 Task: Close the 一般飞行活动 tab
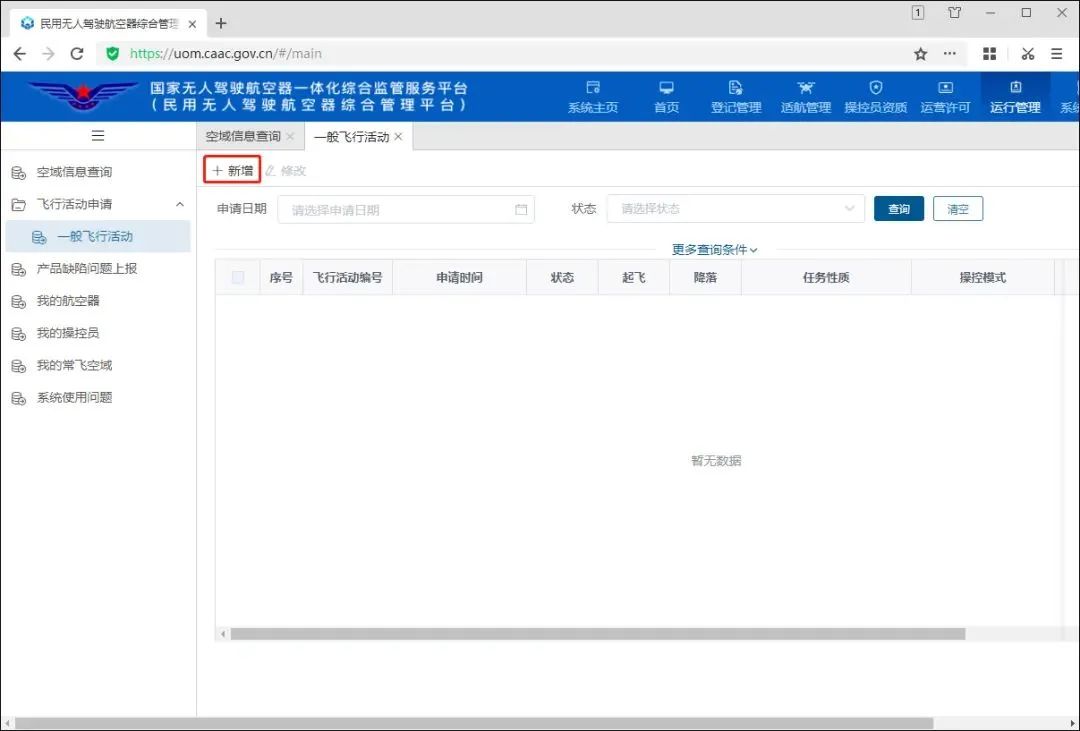399,137
